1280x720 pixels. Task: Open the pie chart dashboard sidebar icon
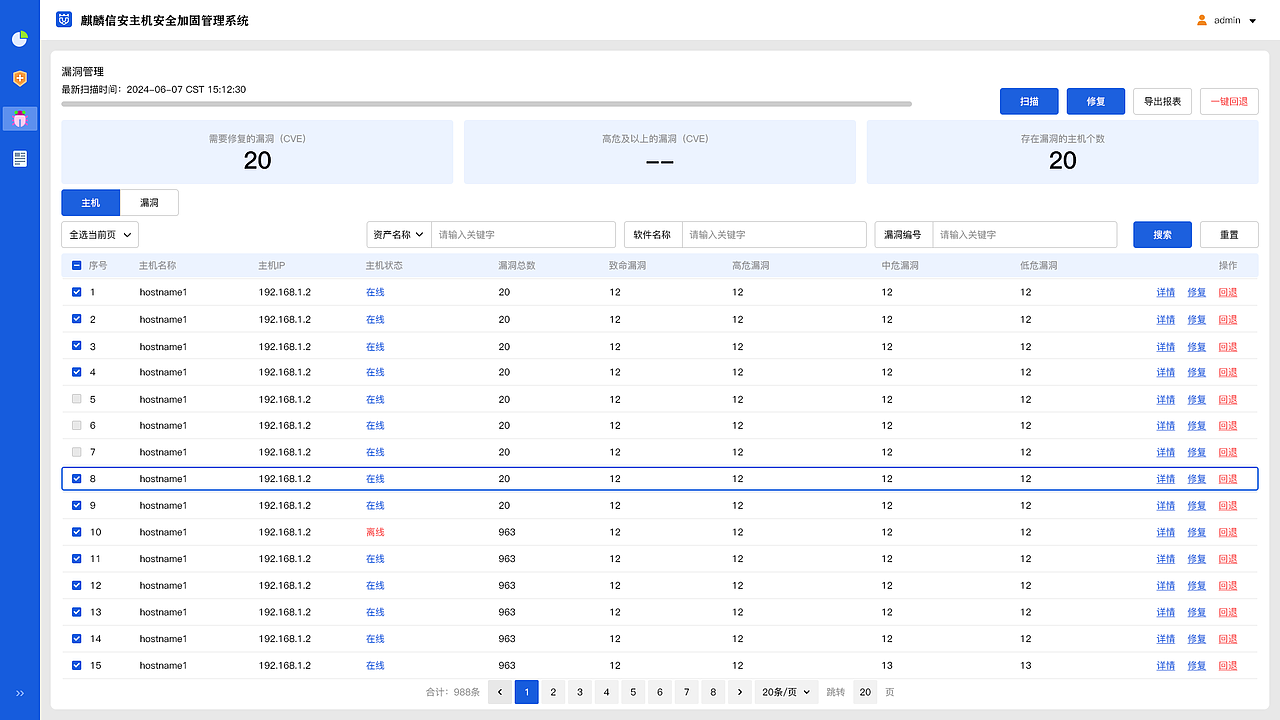20,39
